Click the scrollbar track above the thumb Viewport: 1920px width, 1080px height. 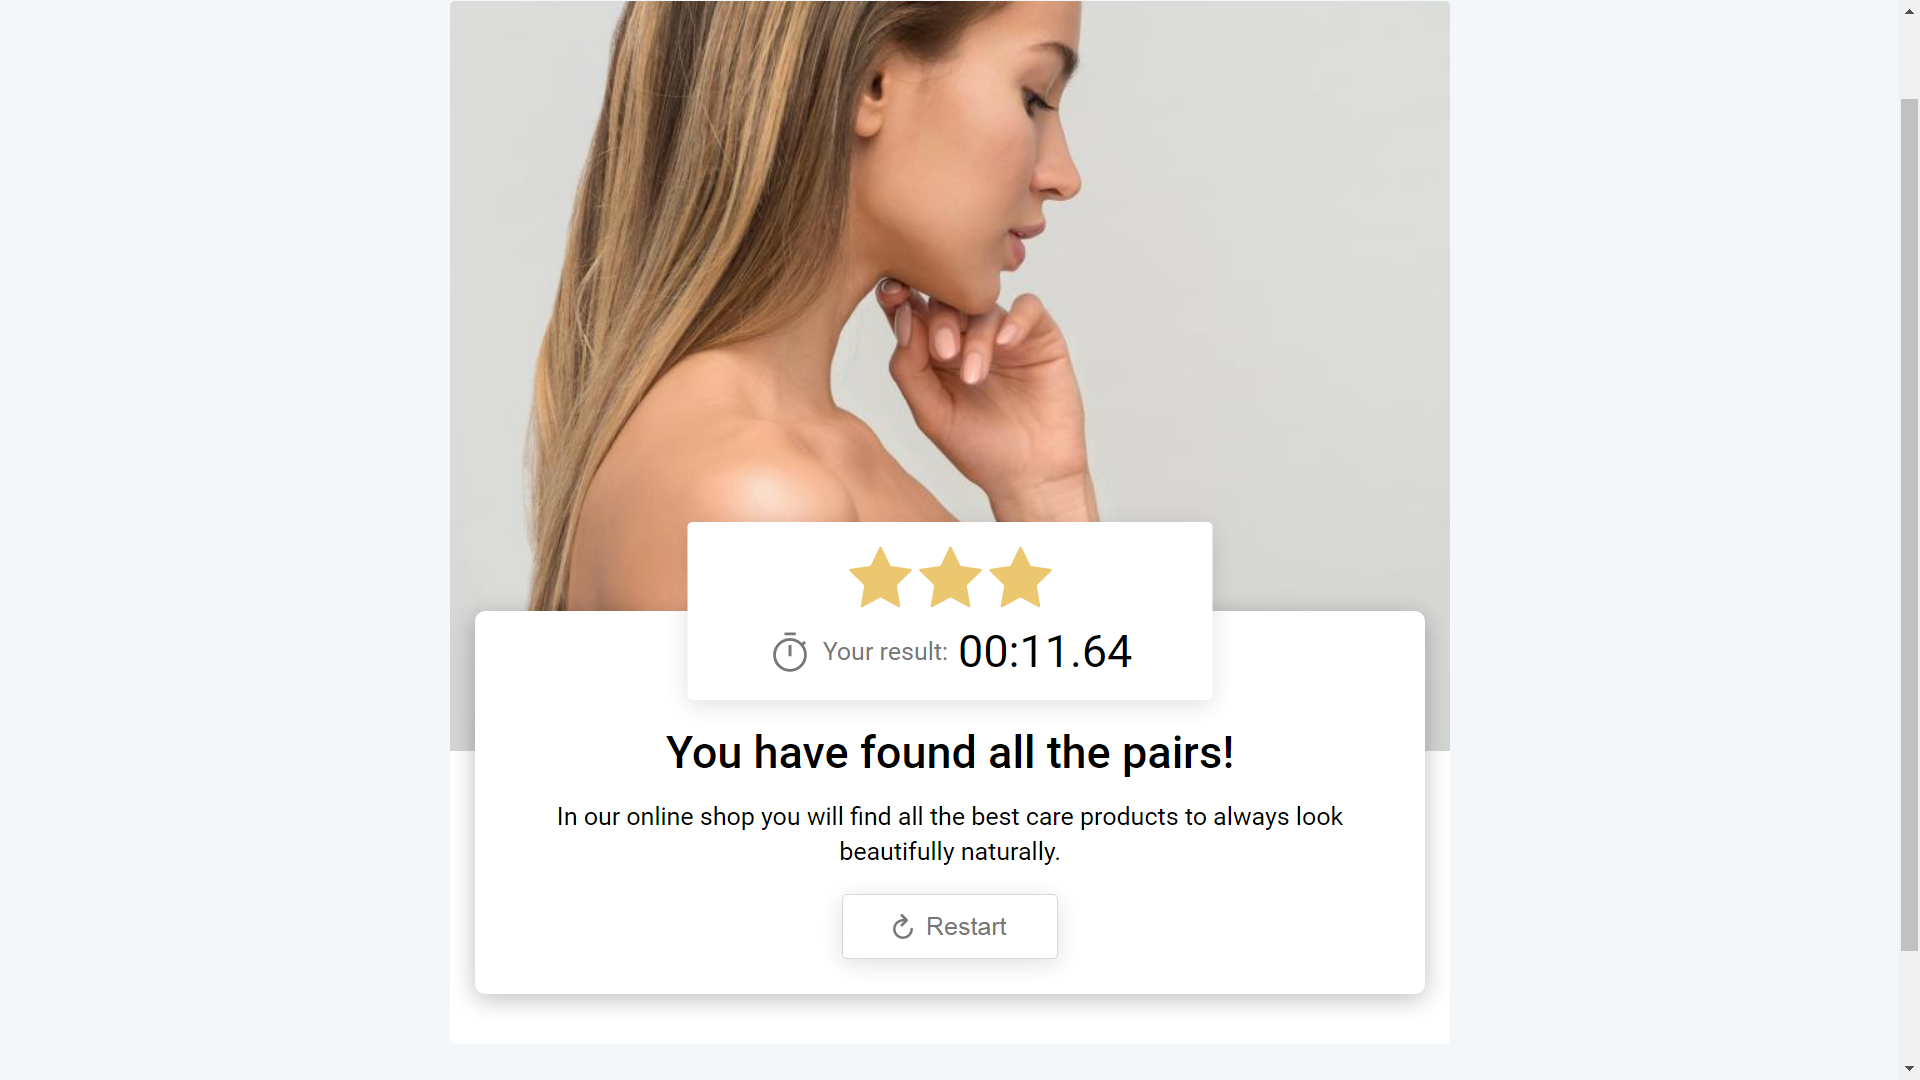(1909, 59)
